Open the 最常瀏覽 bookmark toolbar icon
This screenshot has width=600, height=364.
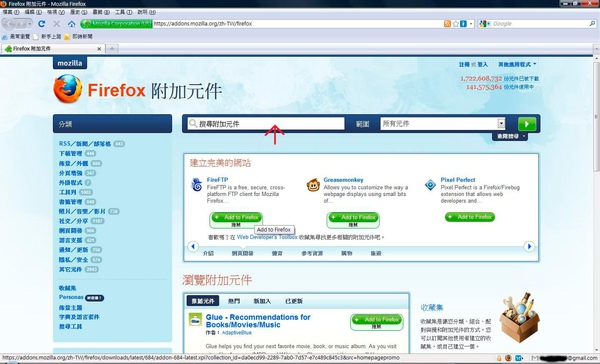pyautogui.click(x=5, y=37)
